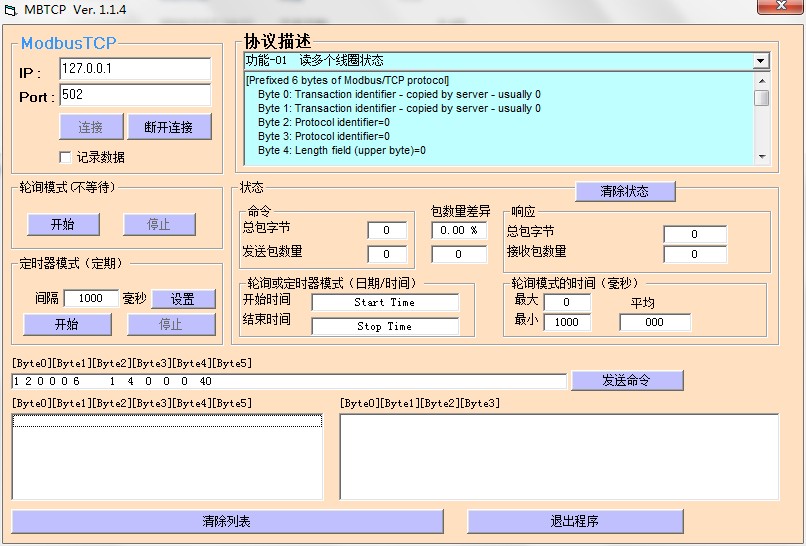Click the 协议描述 heading

pos(278,41)
